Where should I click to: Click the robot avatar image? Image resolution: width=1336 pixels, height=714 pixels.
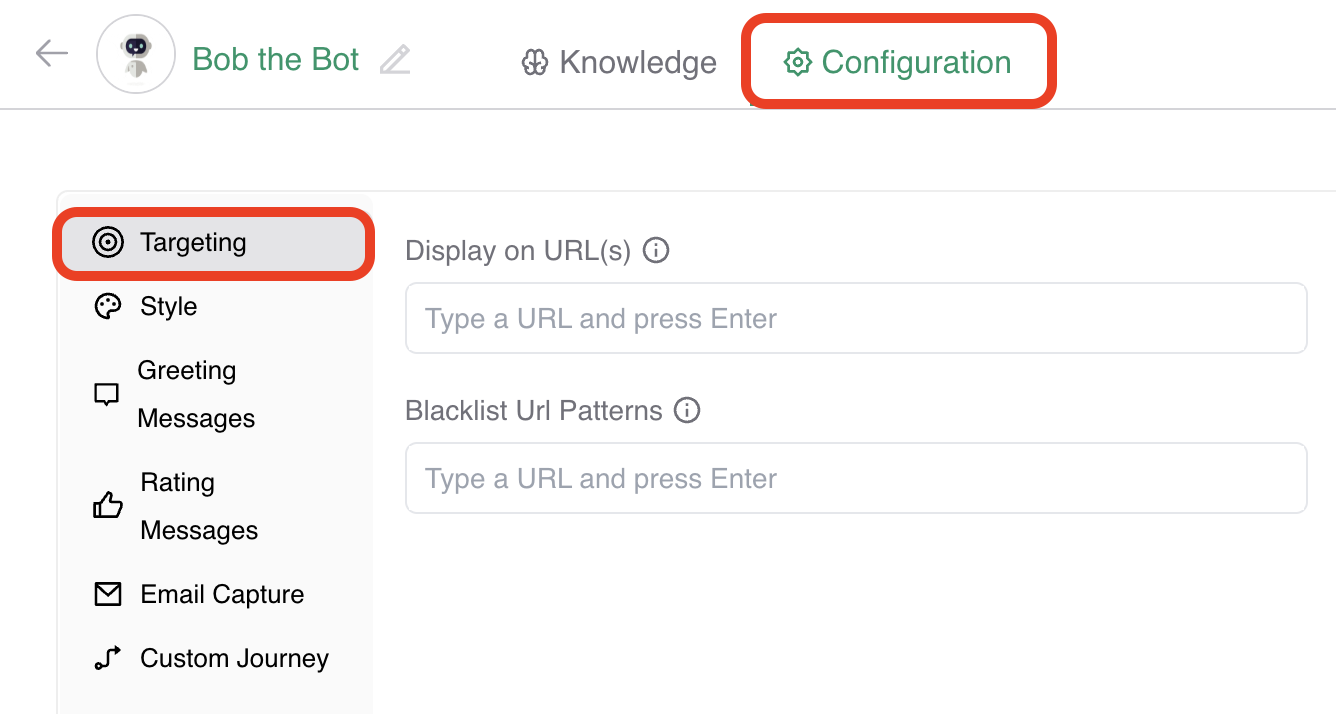[135, 55]
